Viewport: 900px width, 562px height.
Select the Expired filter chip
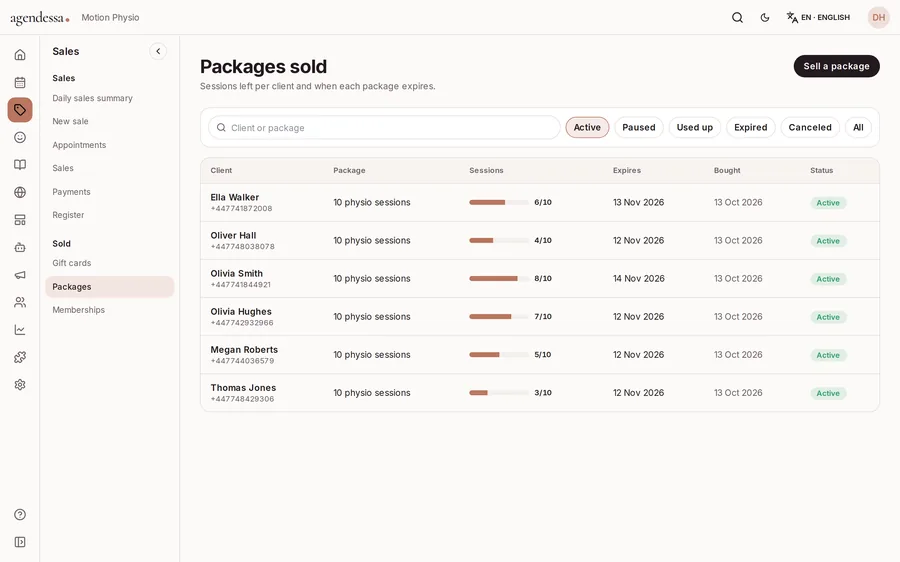751,127
